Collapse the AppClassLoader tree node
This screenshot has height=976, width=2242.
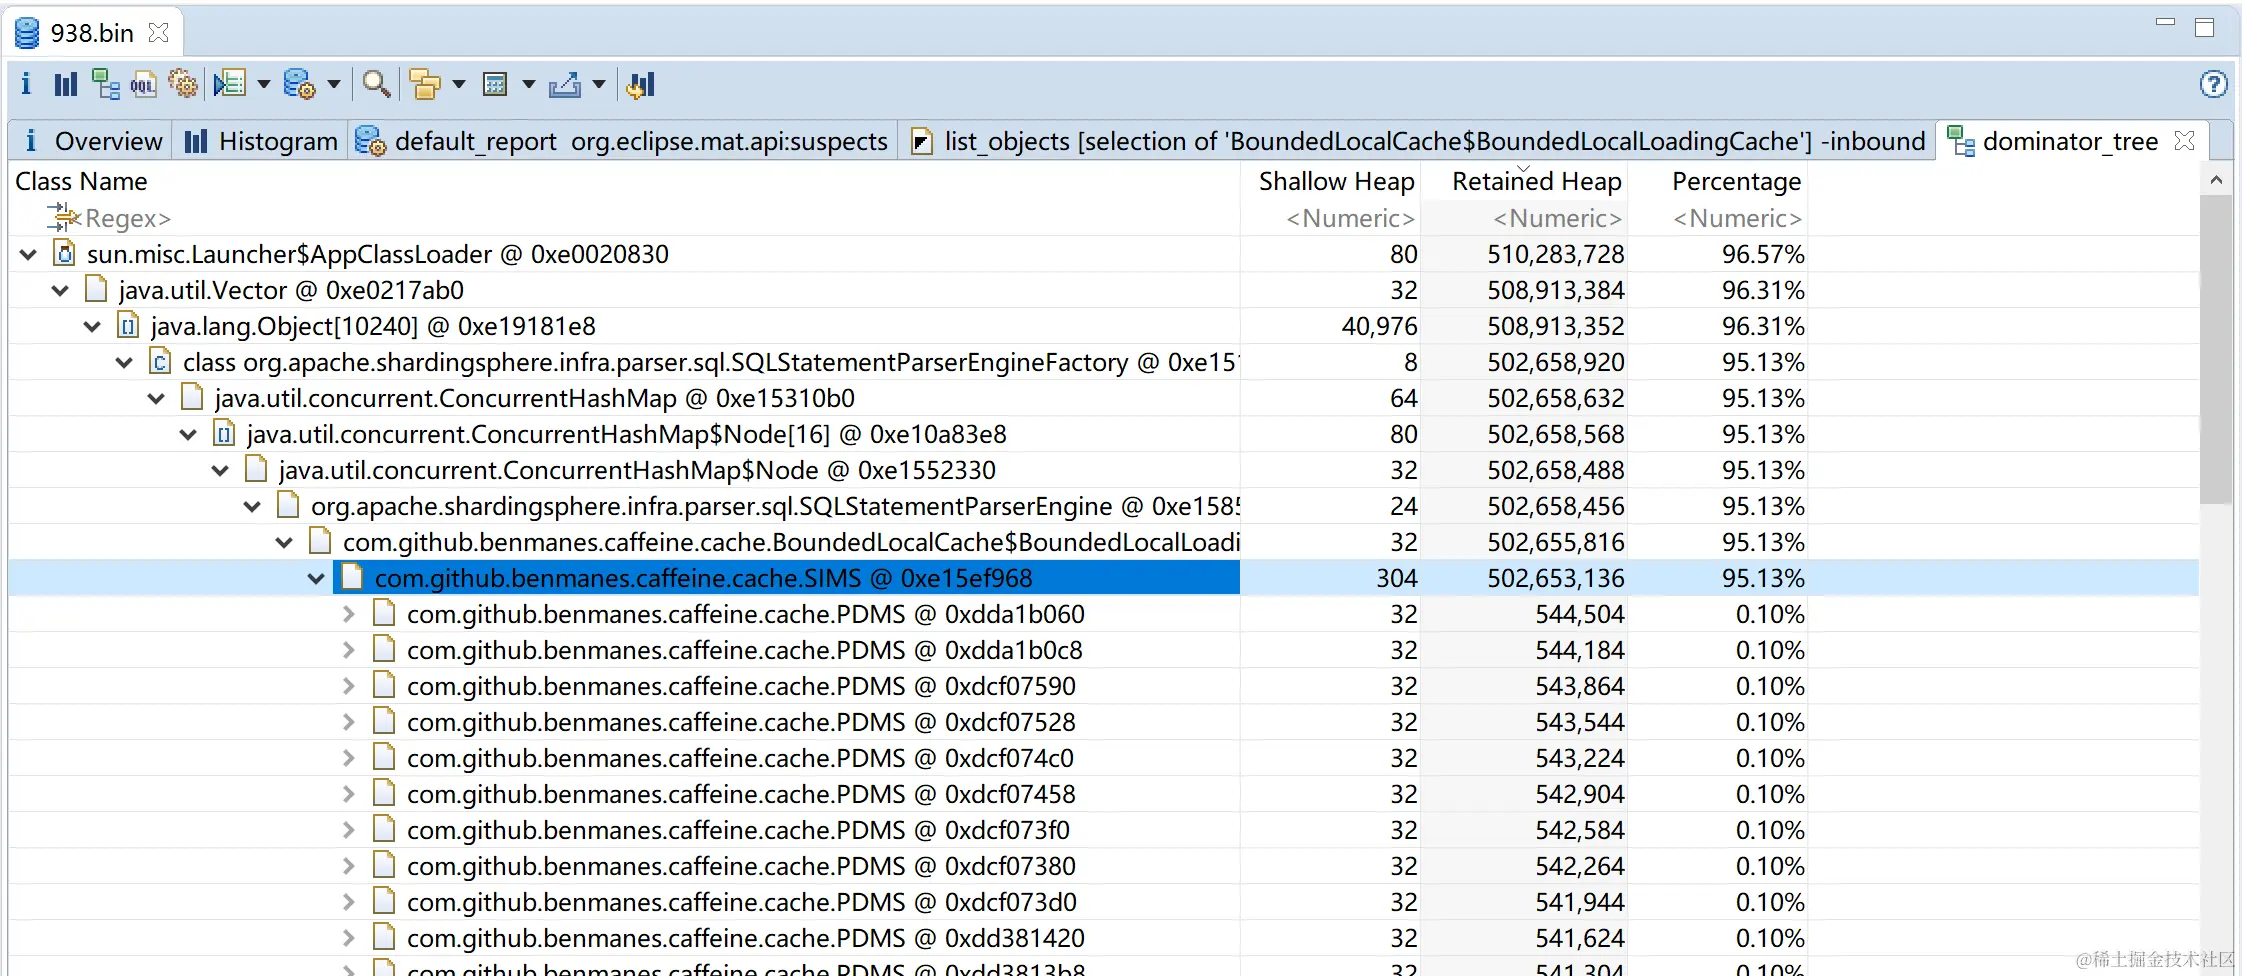coord(28,255)
